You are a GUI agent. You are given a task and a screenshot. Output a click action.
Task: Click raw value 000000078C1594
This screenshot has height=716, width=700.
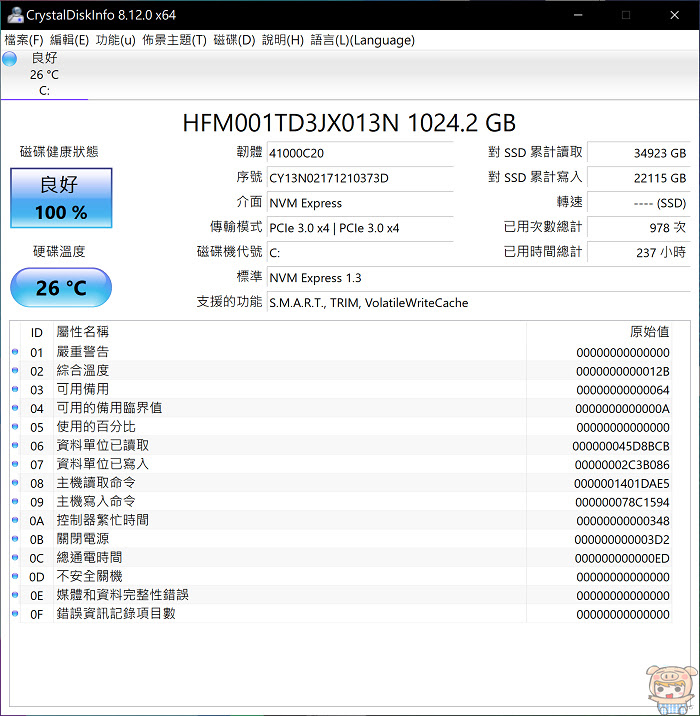point(622,502)
